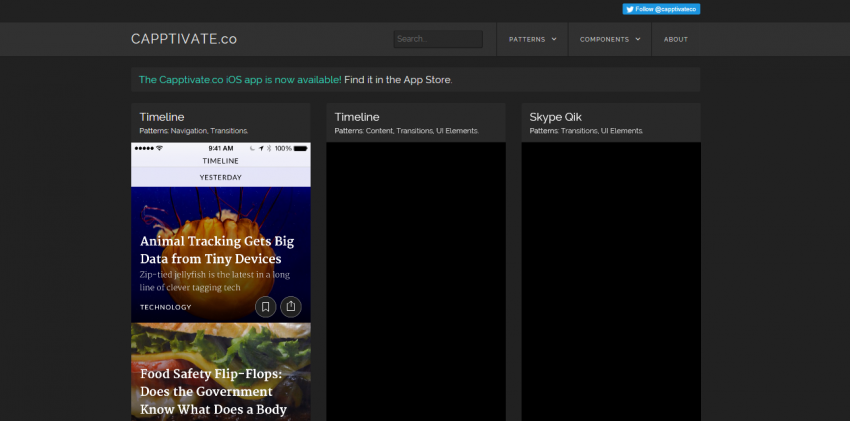Tap the bookmark icon on jellyfish article
The image size is (850, 421).
(266, 307)
